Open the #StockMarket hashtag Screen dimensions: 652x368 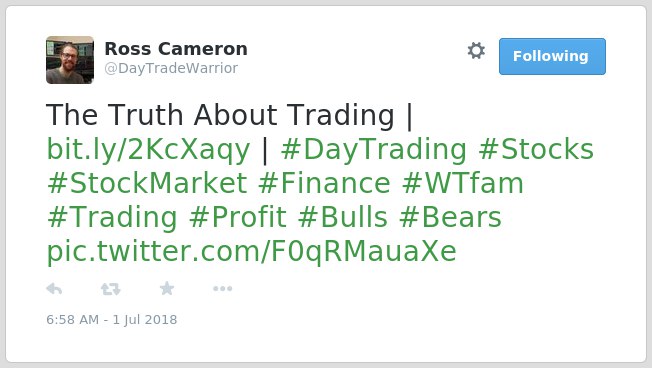(148, 183)
